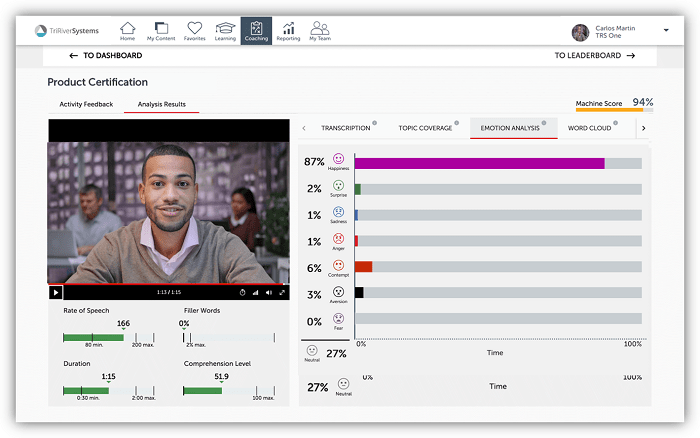Select the Analysis Results tab

tap(162, 104)
